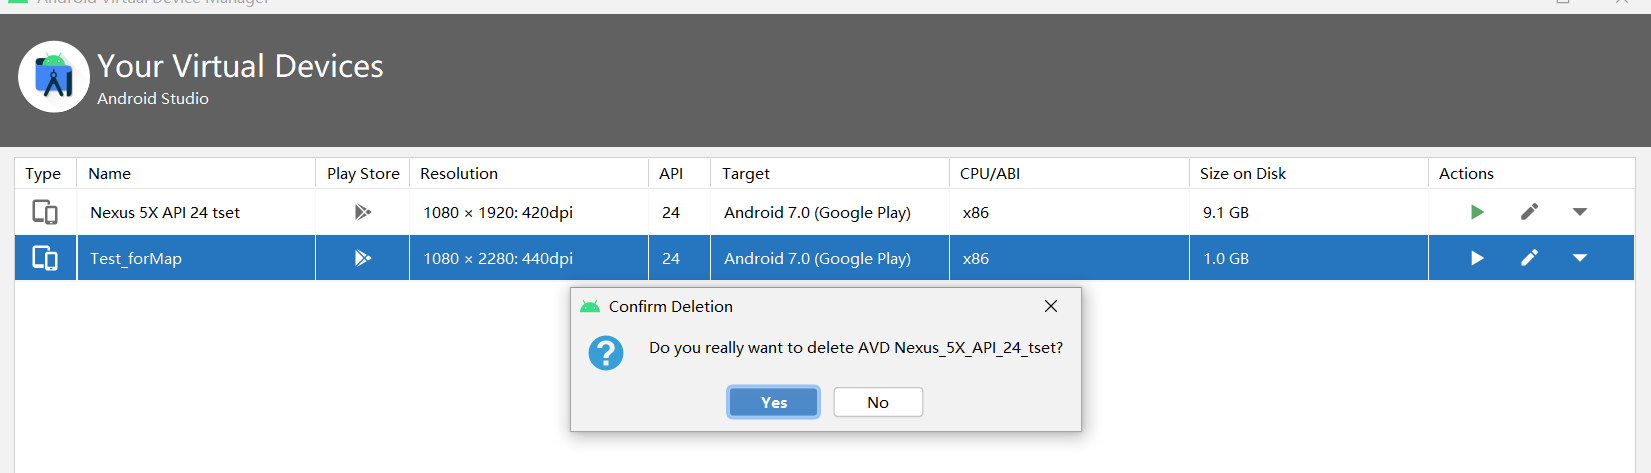Image resolution: width=1651 pixels, height=473 pixels.
Task: Cancel deletion with No button
Action: (878, 402)
